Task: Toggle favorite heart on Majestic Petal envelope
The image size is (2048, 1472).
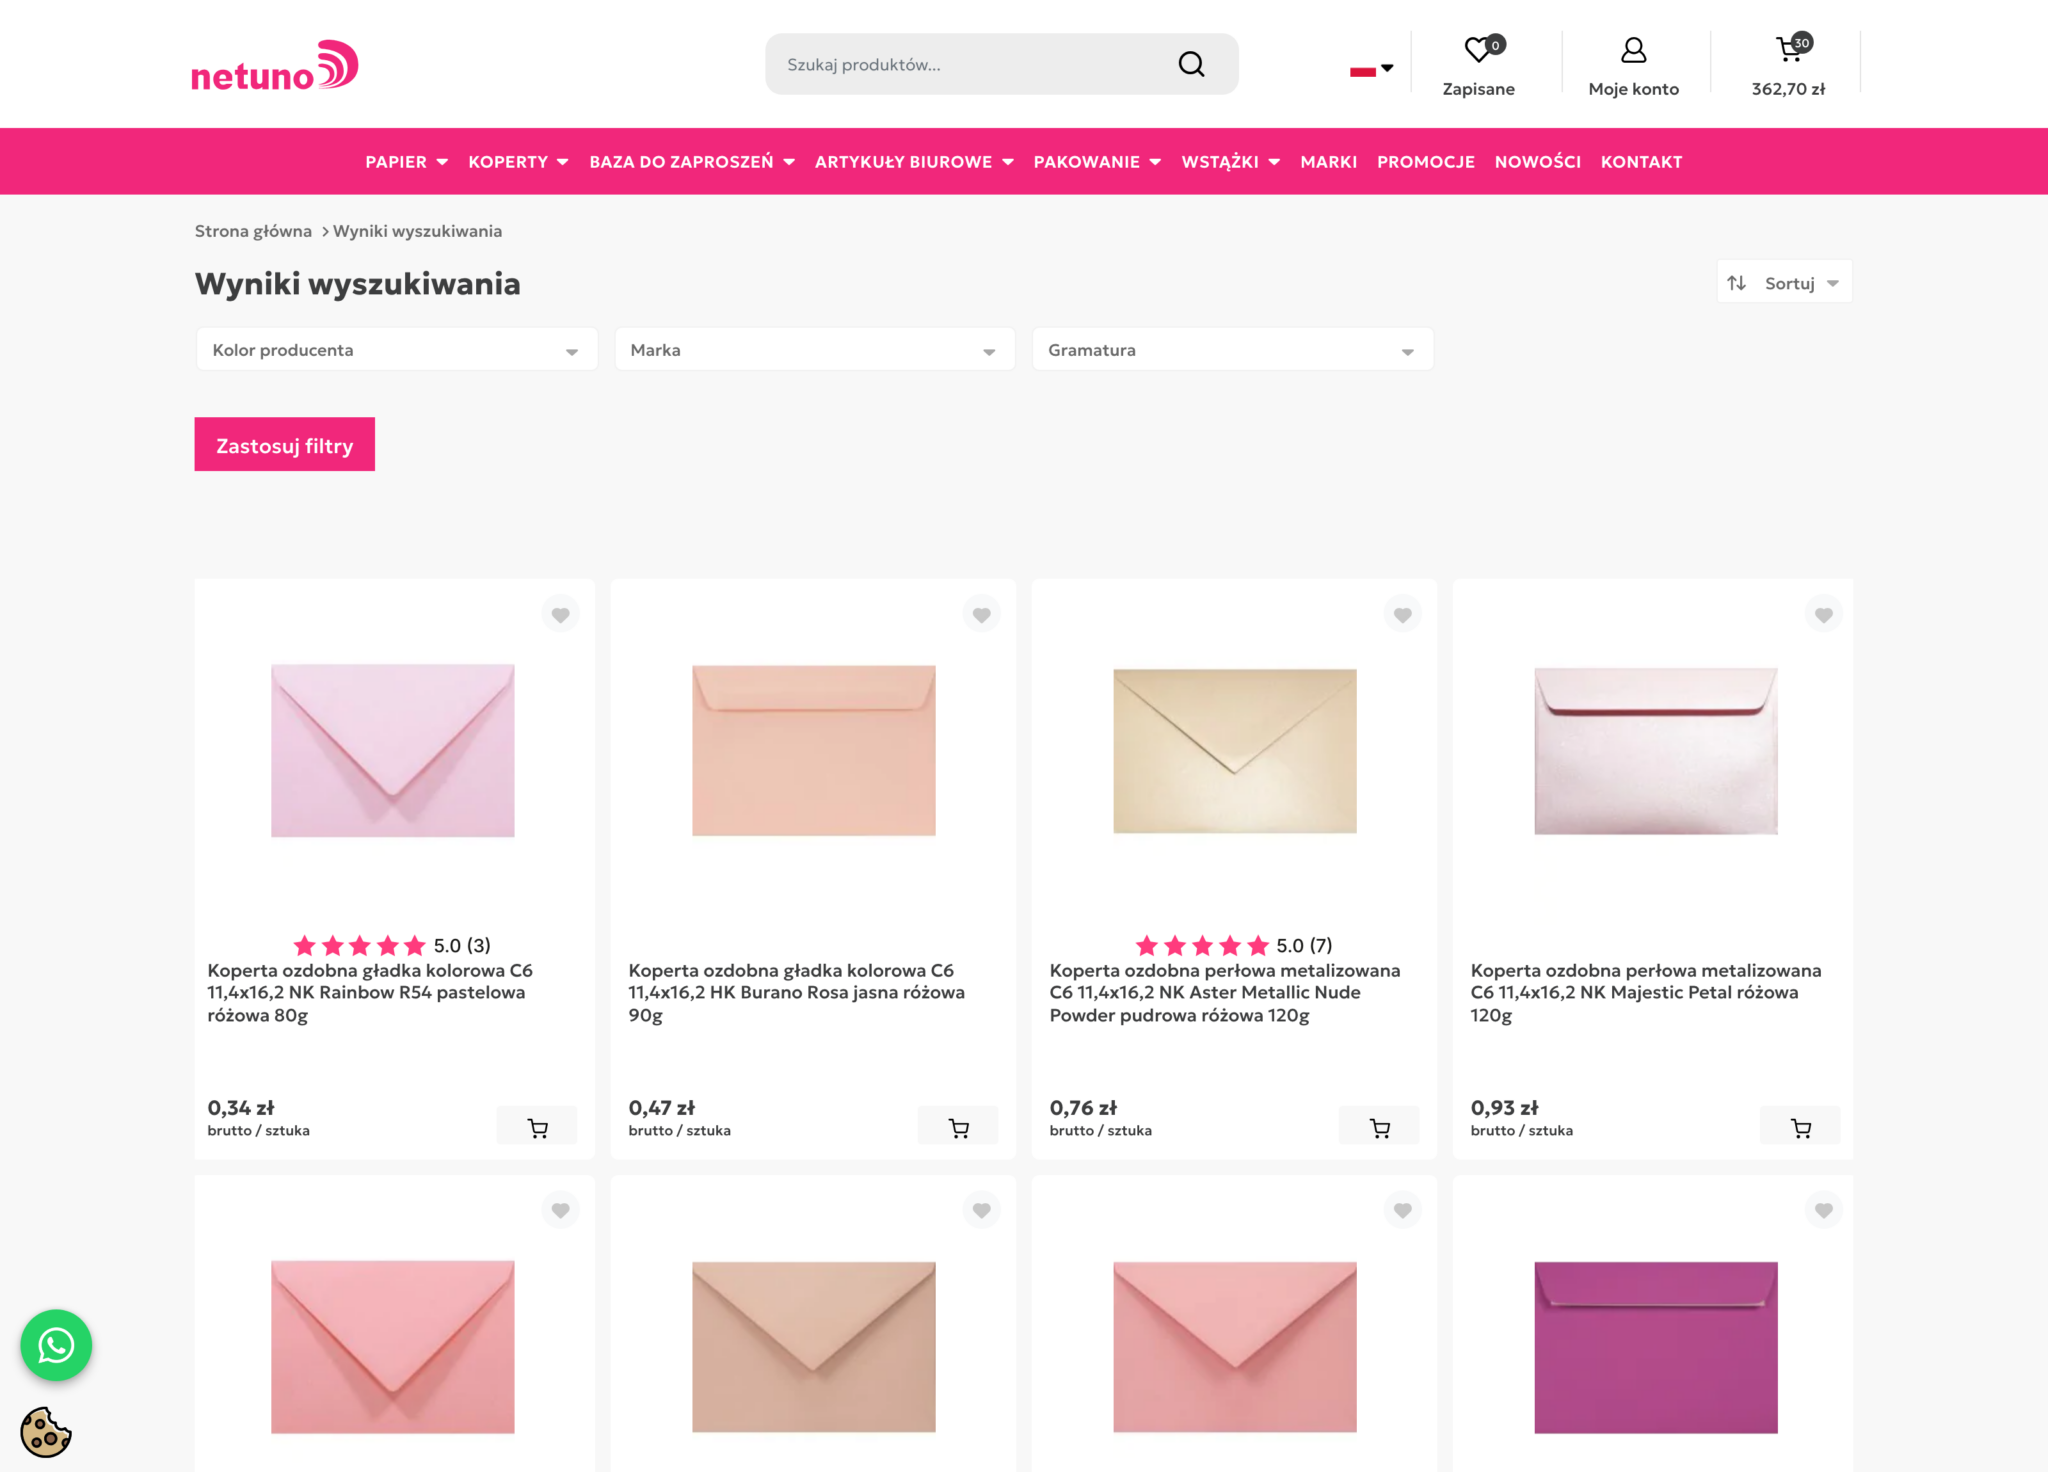Action: click(x=1824, y=615)
